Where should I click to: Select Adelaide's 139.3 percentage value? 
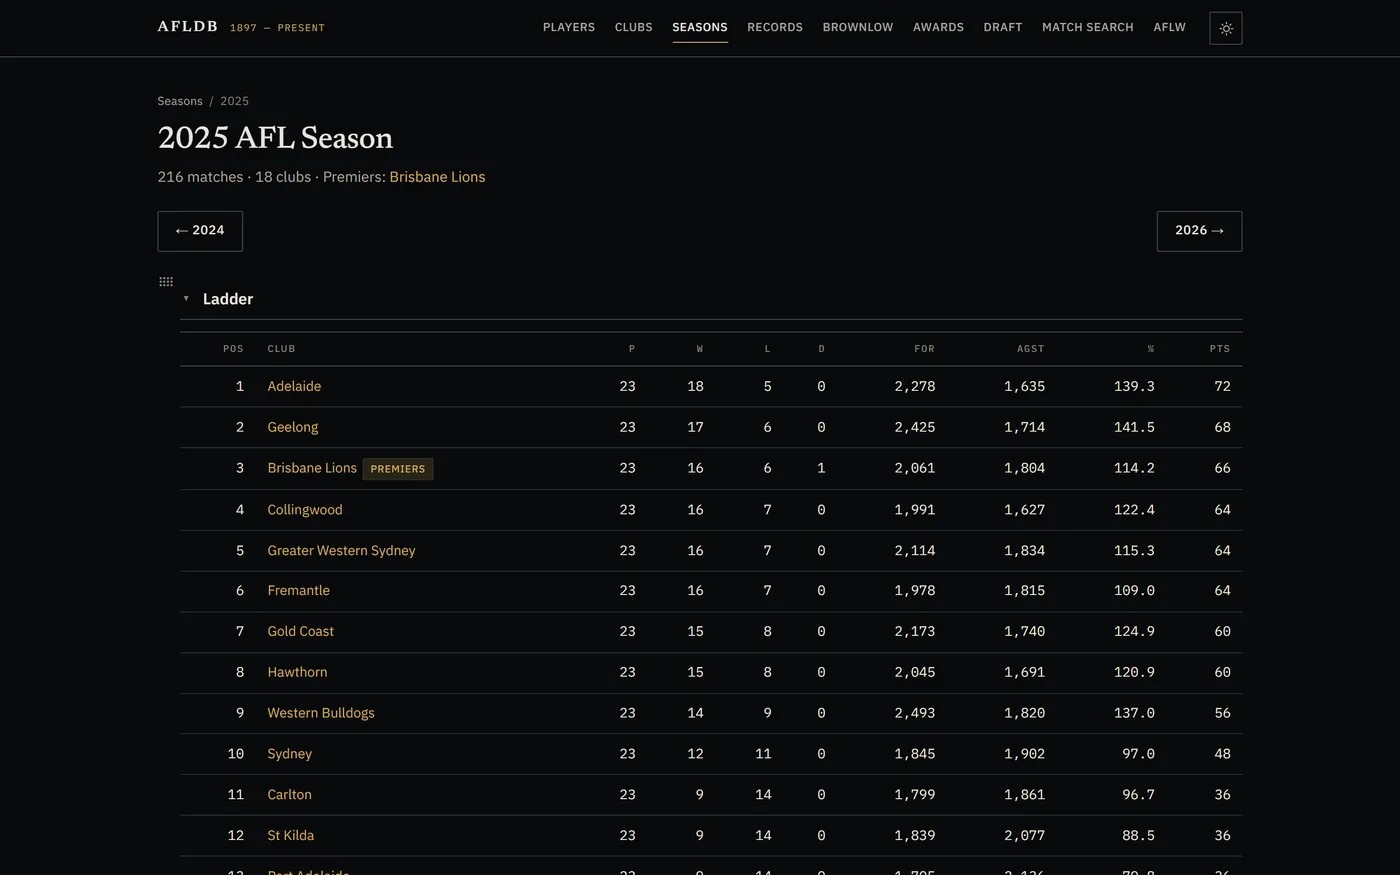point(1134,386)
